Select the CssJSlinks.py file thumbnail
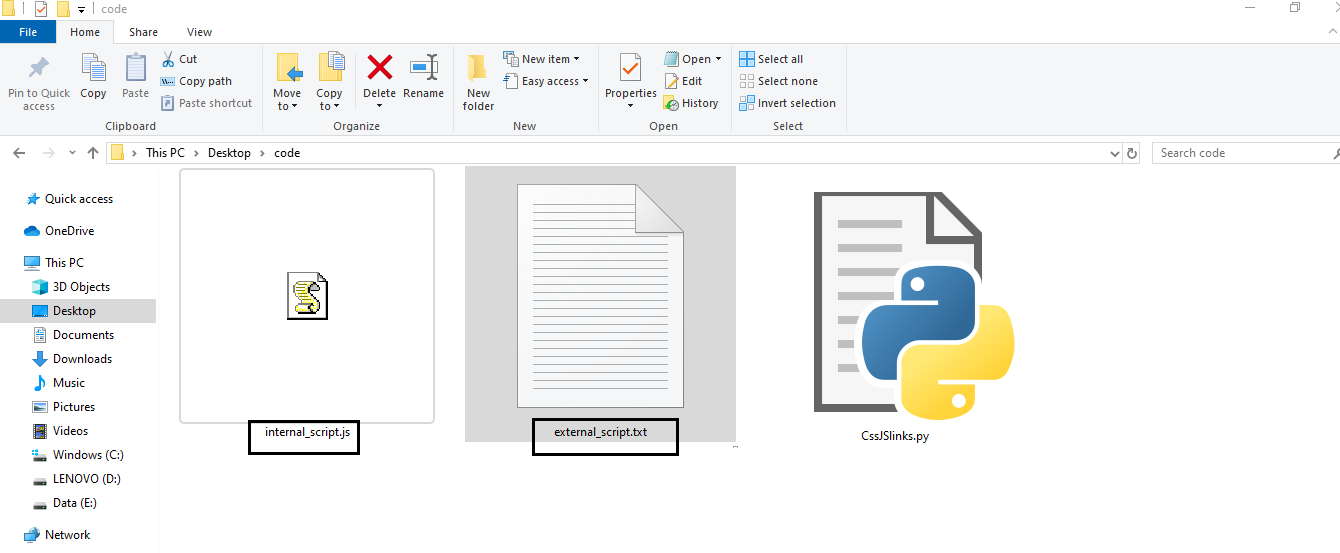This screenshot has height=553, width=1340. coord(913,305)
